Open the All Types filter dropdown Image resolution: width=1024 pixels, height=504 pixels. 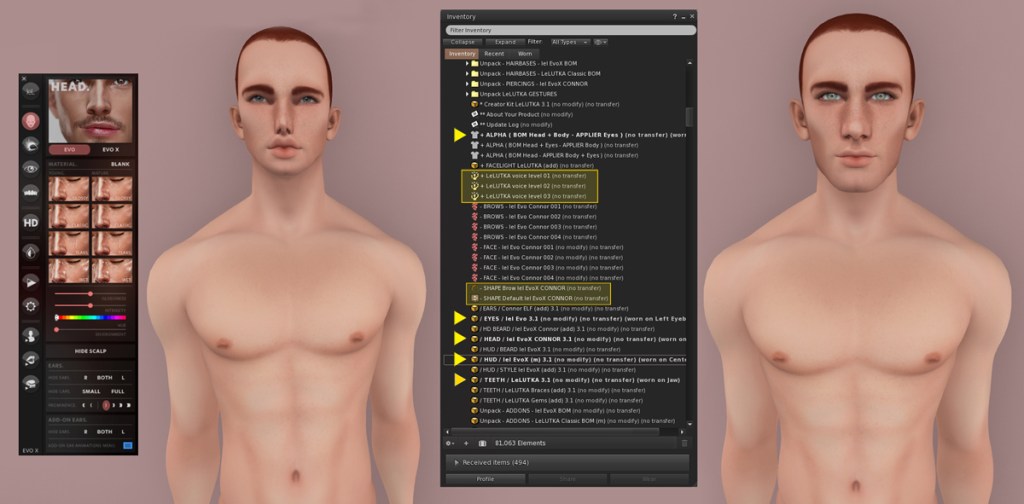(569, 42)
